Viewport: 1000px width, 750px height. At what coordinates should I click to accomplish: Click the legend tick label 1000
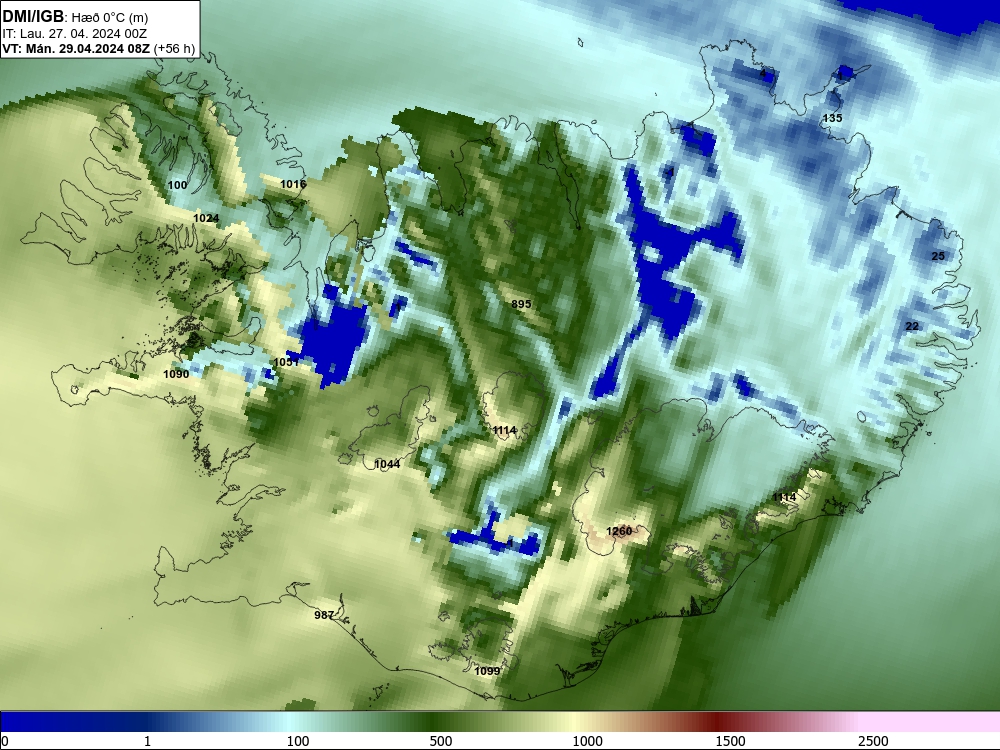[587, 741]
